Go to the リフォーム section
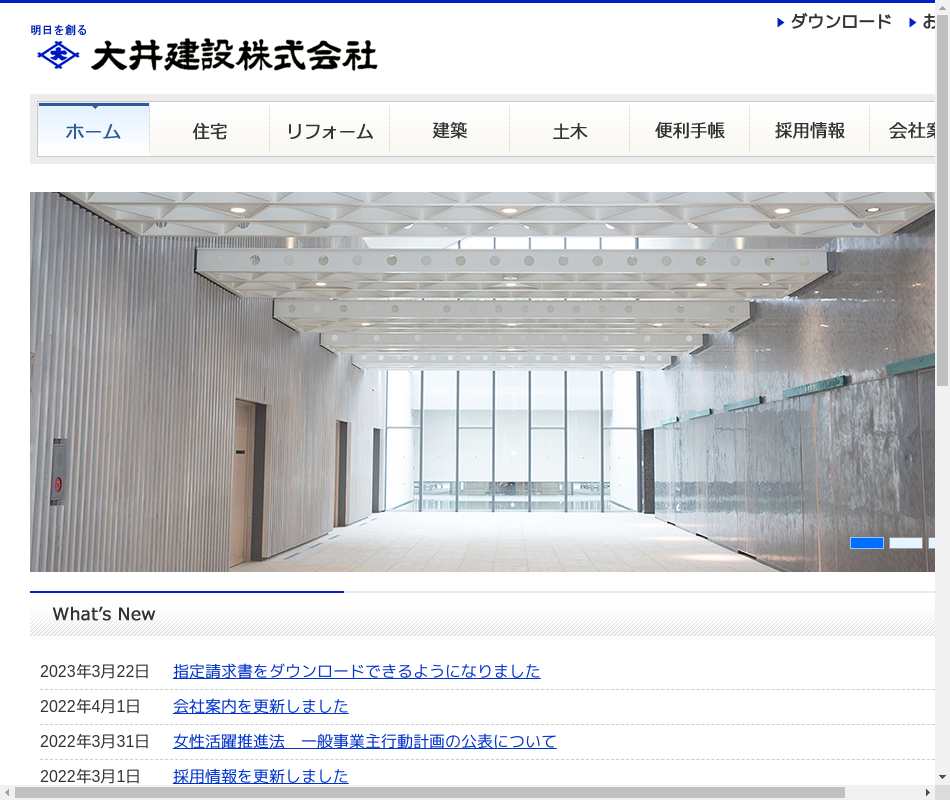Image resolution: width=950 pixels, height=800 pixels. 330,130
